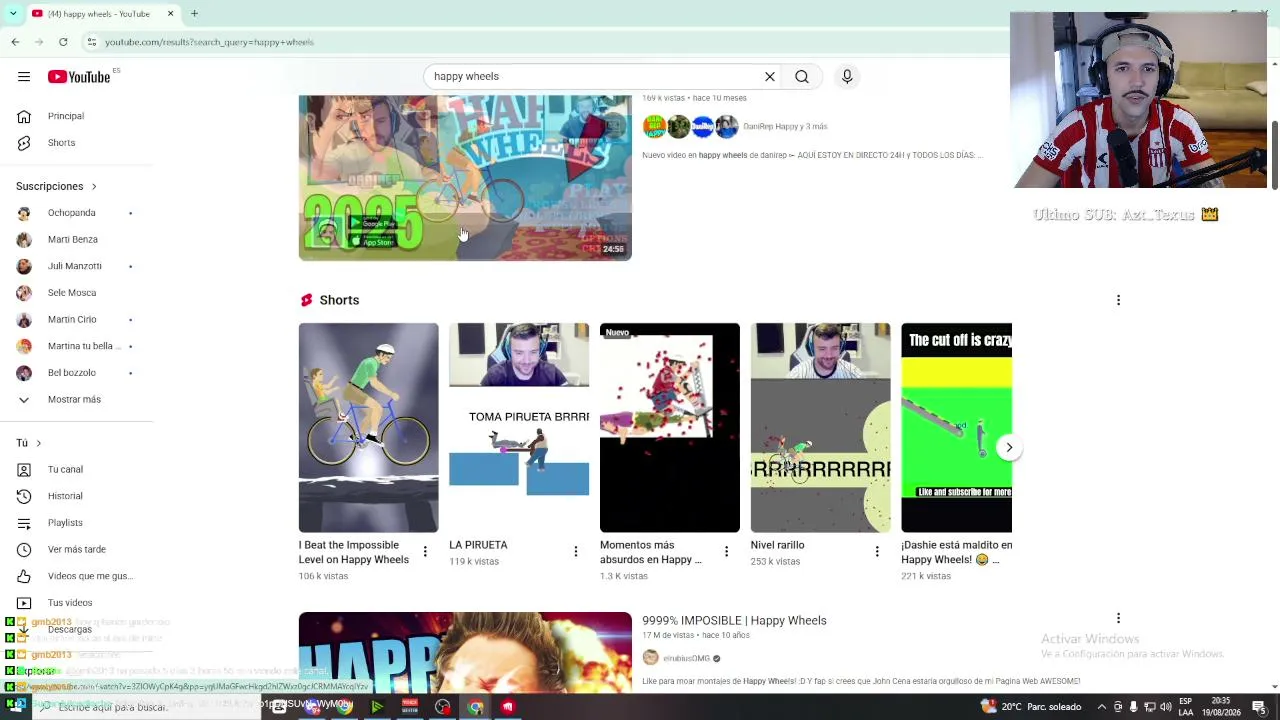
Task: Play 'The cut off is crazy' short thumbnail
Action: pos(956,428)
